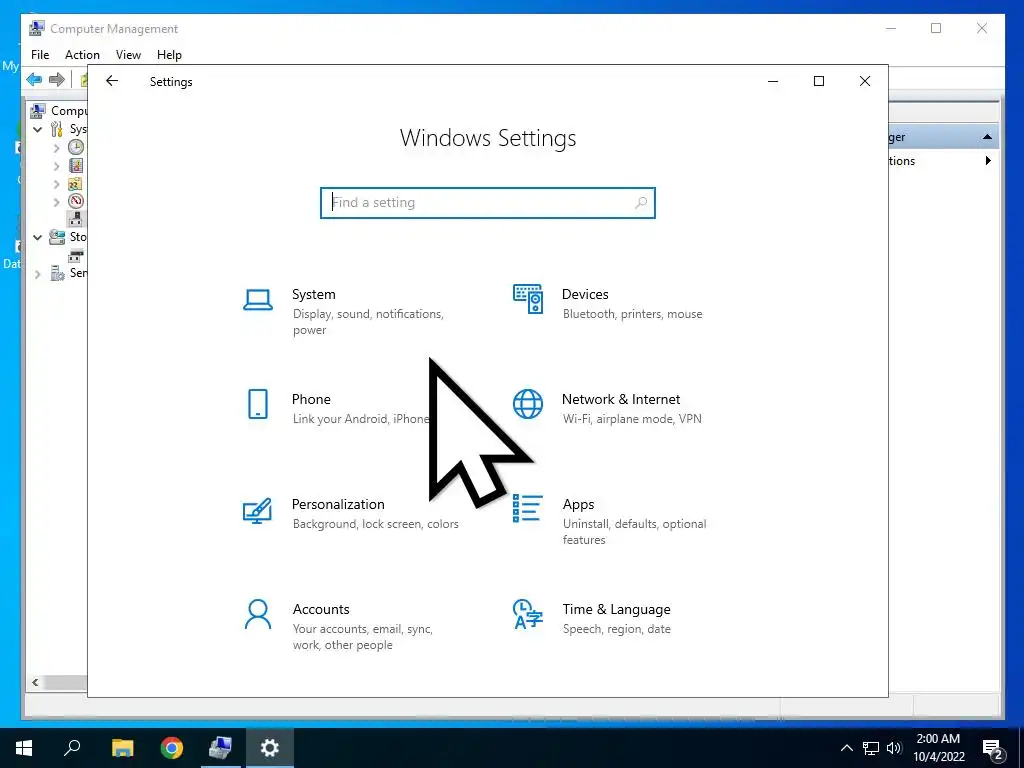Expand Event Viewer tree node

coord(57,166)
